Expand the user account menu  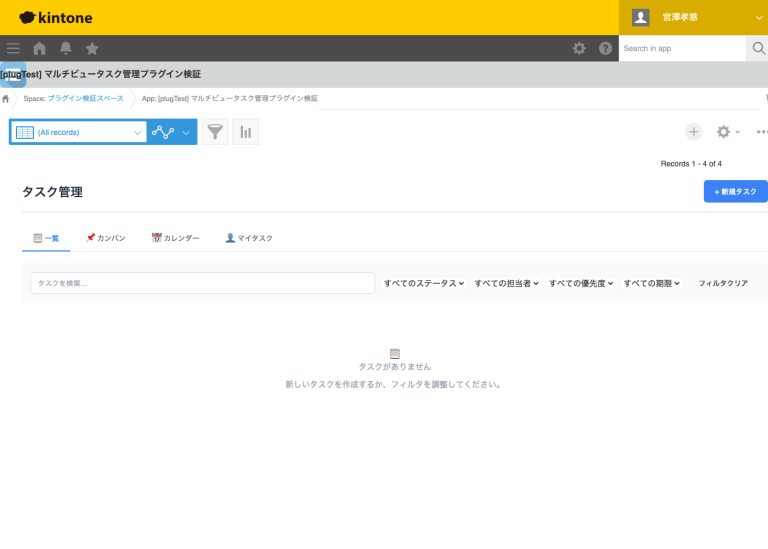758,18
